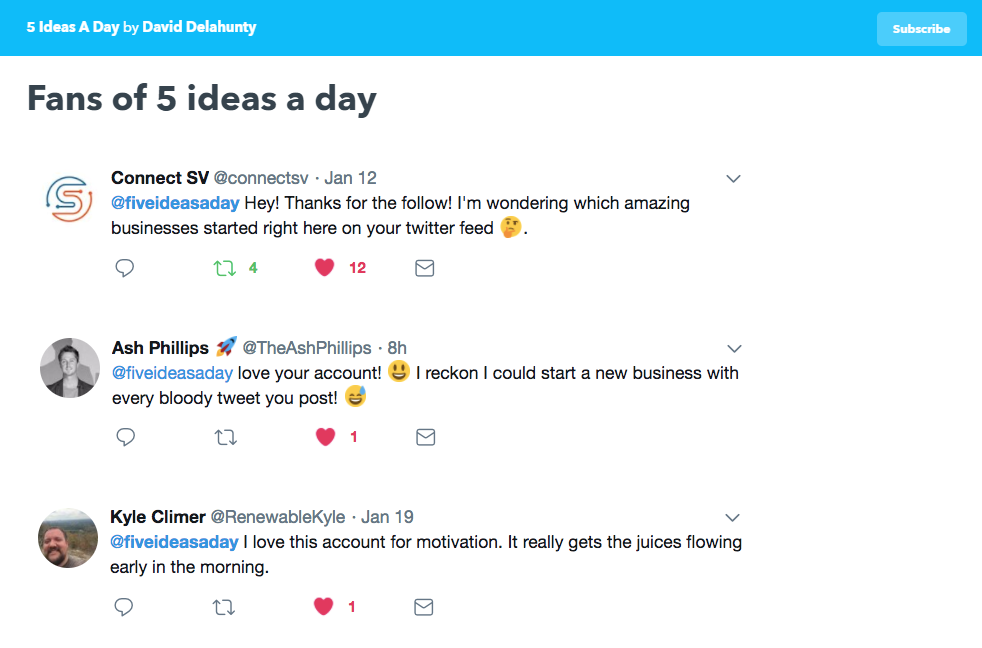982x648 pixels.
Task: Open the dropdown menu on Ash Phillips' tweet
Action: pos(734,347)
